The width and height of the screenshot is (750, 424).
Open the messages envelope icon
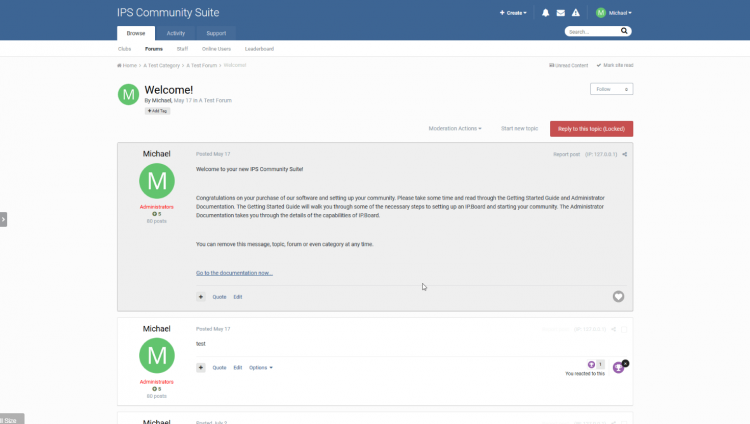tap(560, 13)
